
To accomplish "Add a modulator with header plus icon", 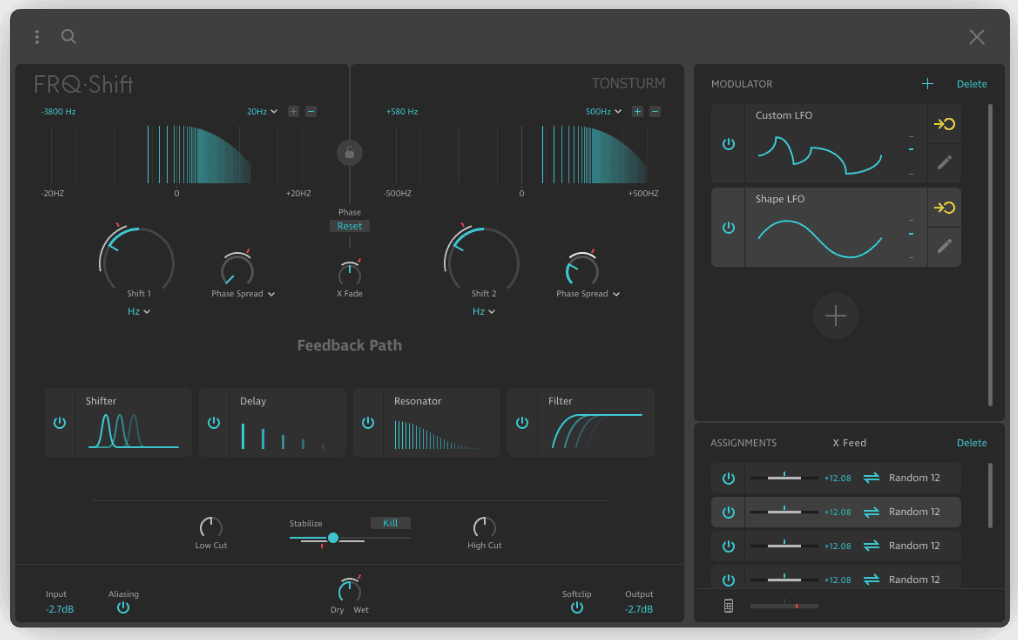I will 927,84.
